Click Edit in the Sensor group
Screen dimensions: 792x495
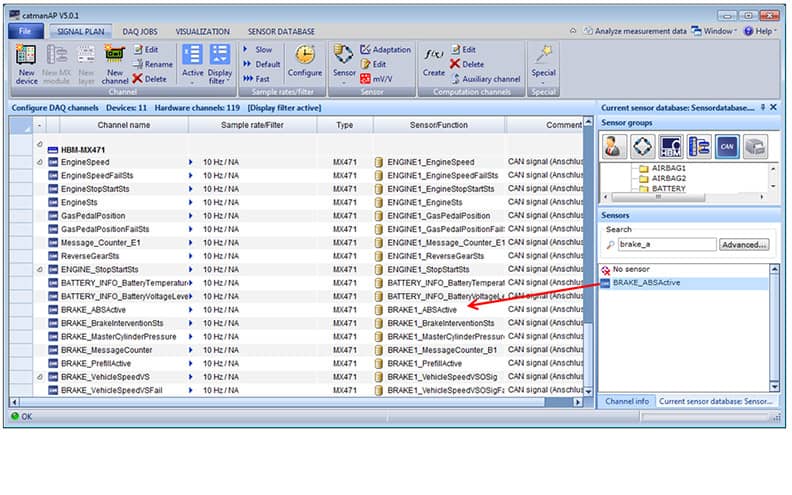373,64
